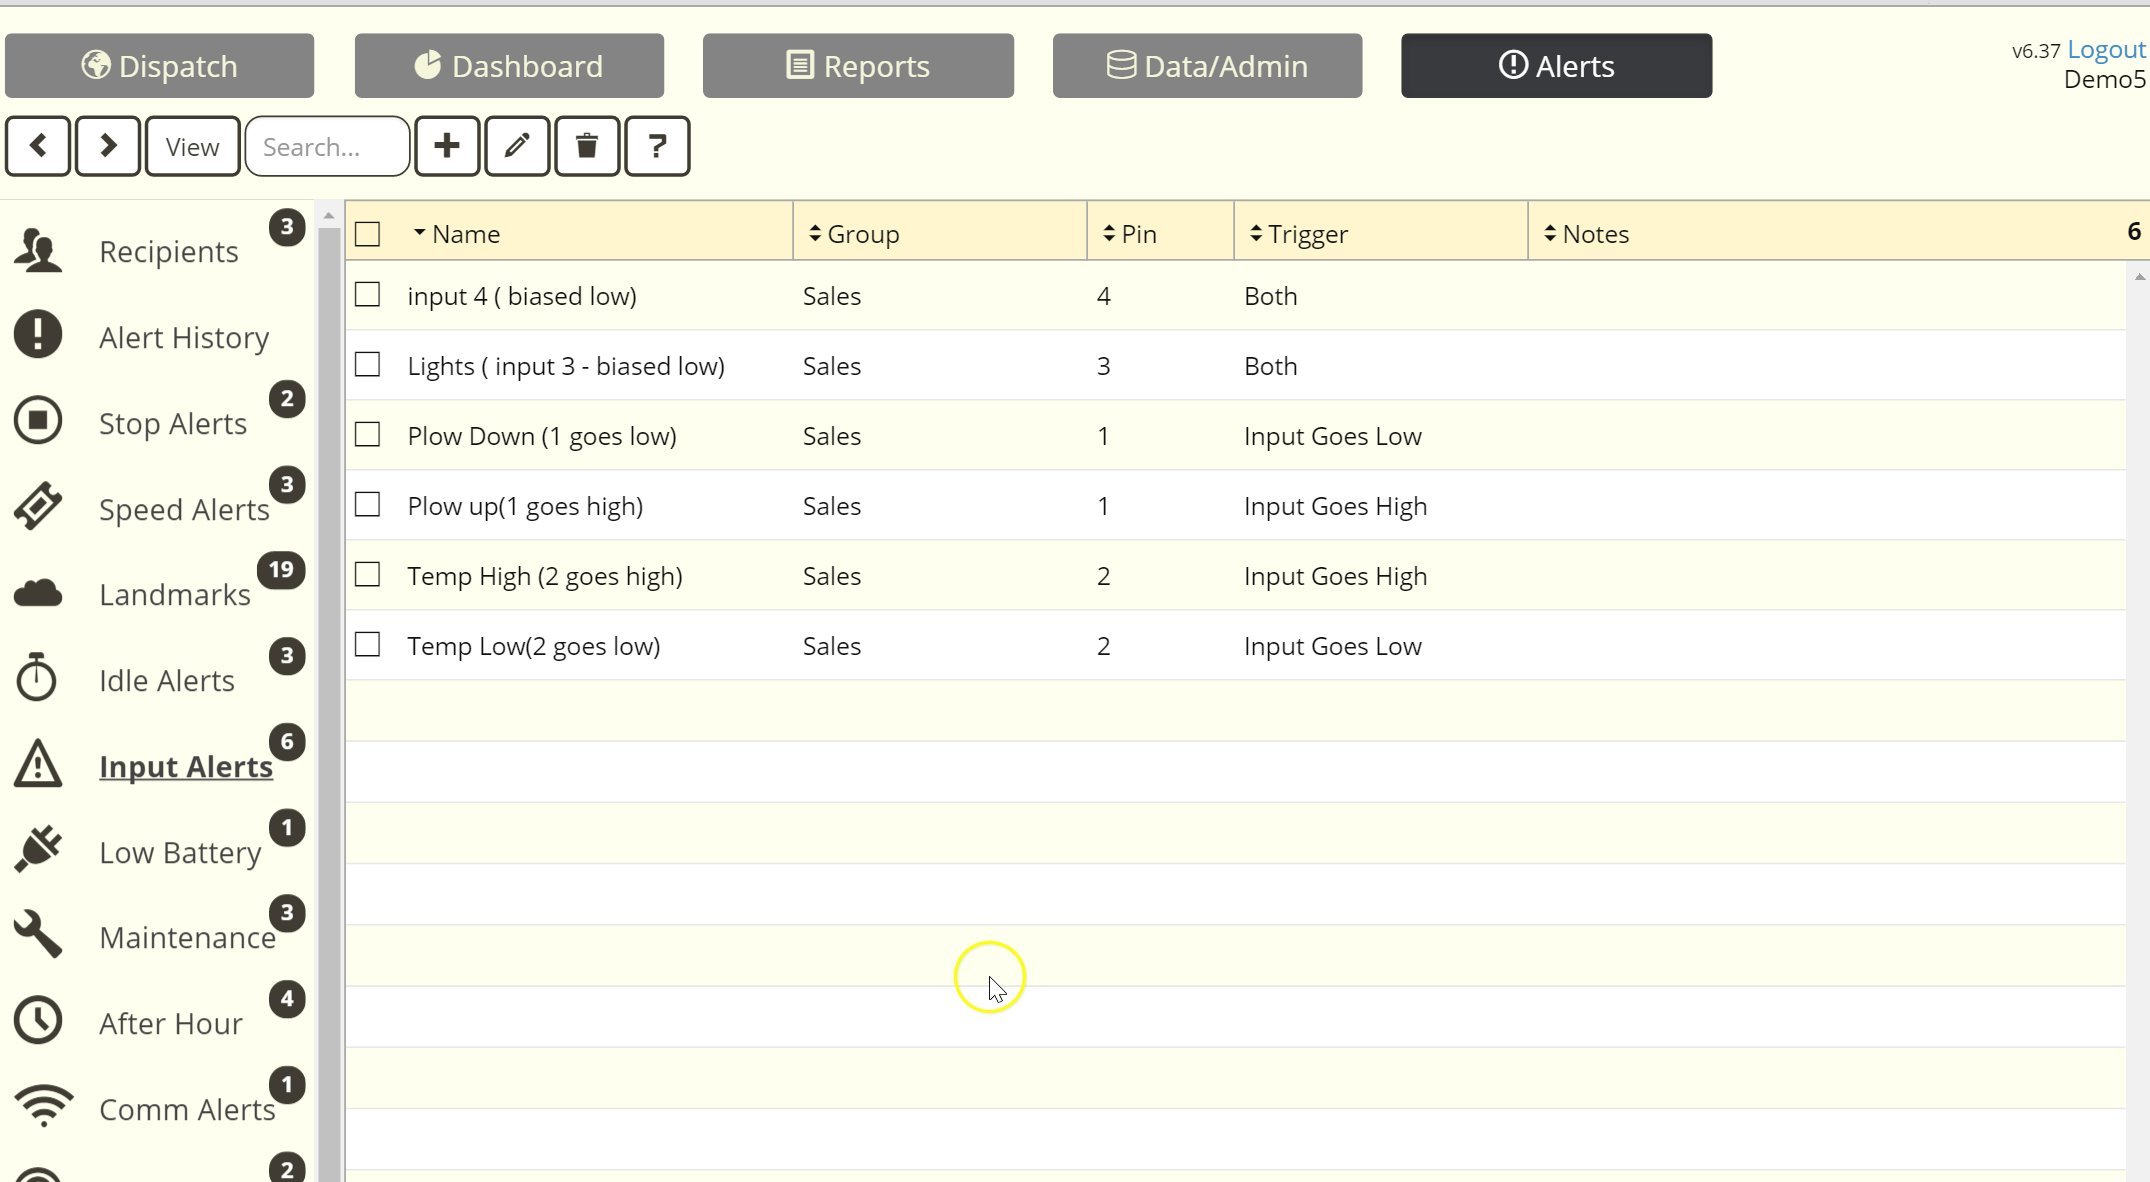Select the Alerts tab
Viewport: 2150px width, 1182px height.
tap(1556, 66)
